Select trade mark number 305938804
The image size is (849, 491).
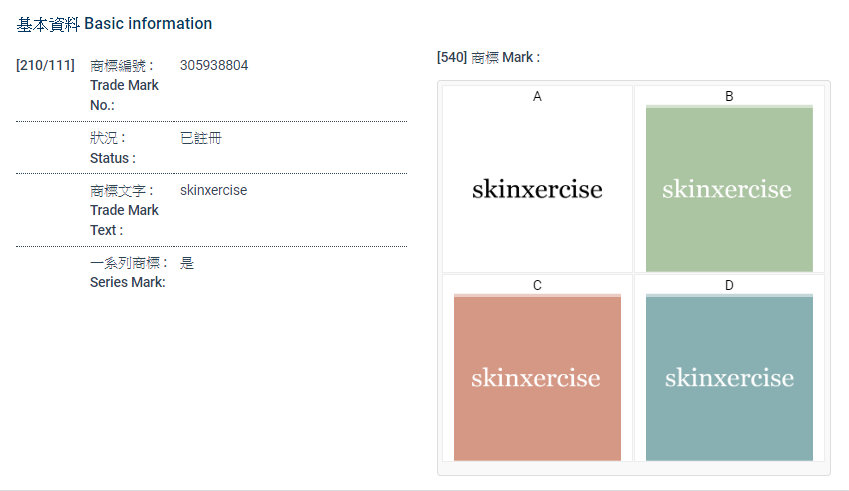click(214, 66)
